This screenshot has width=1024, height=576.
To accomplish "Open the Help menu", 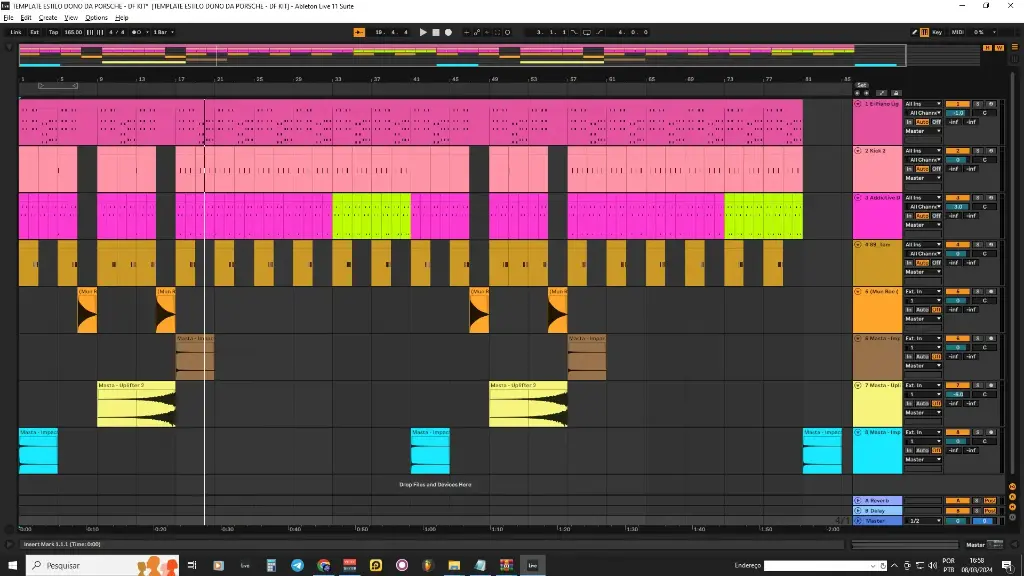I will [121, 18].
